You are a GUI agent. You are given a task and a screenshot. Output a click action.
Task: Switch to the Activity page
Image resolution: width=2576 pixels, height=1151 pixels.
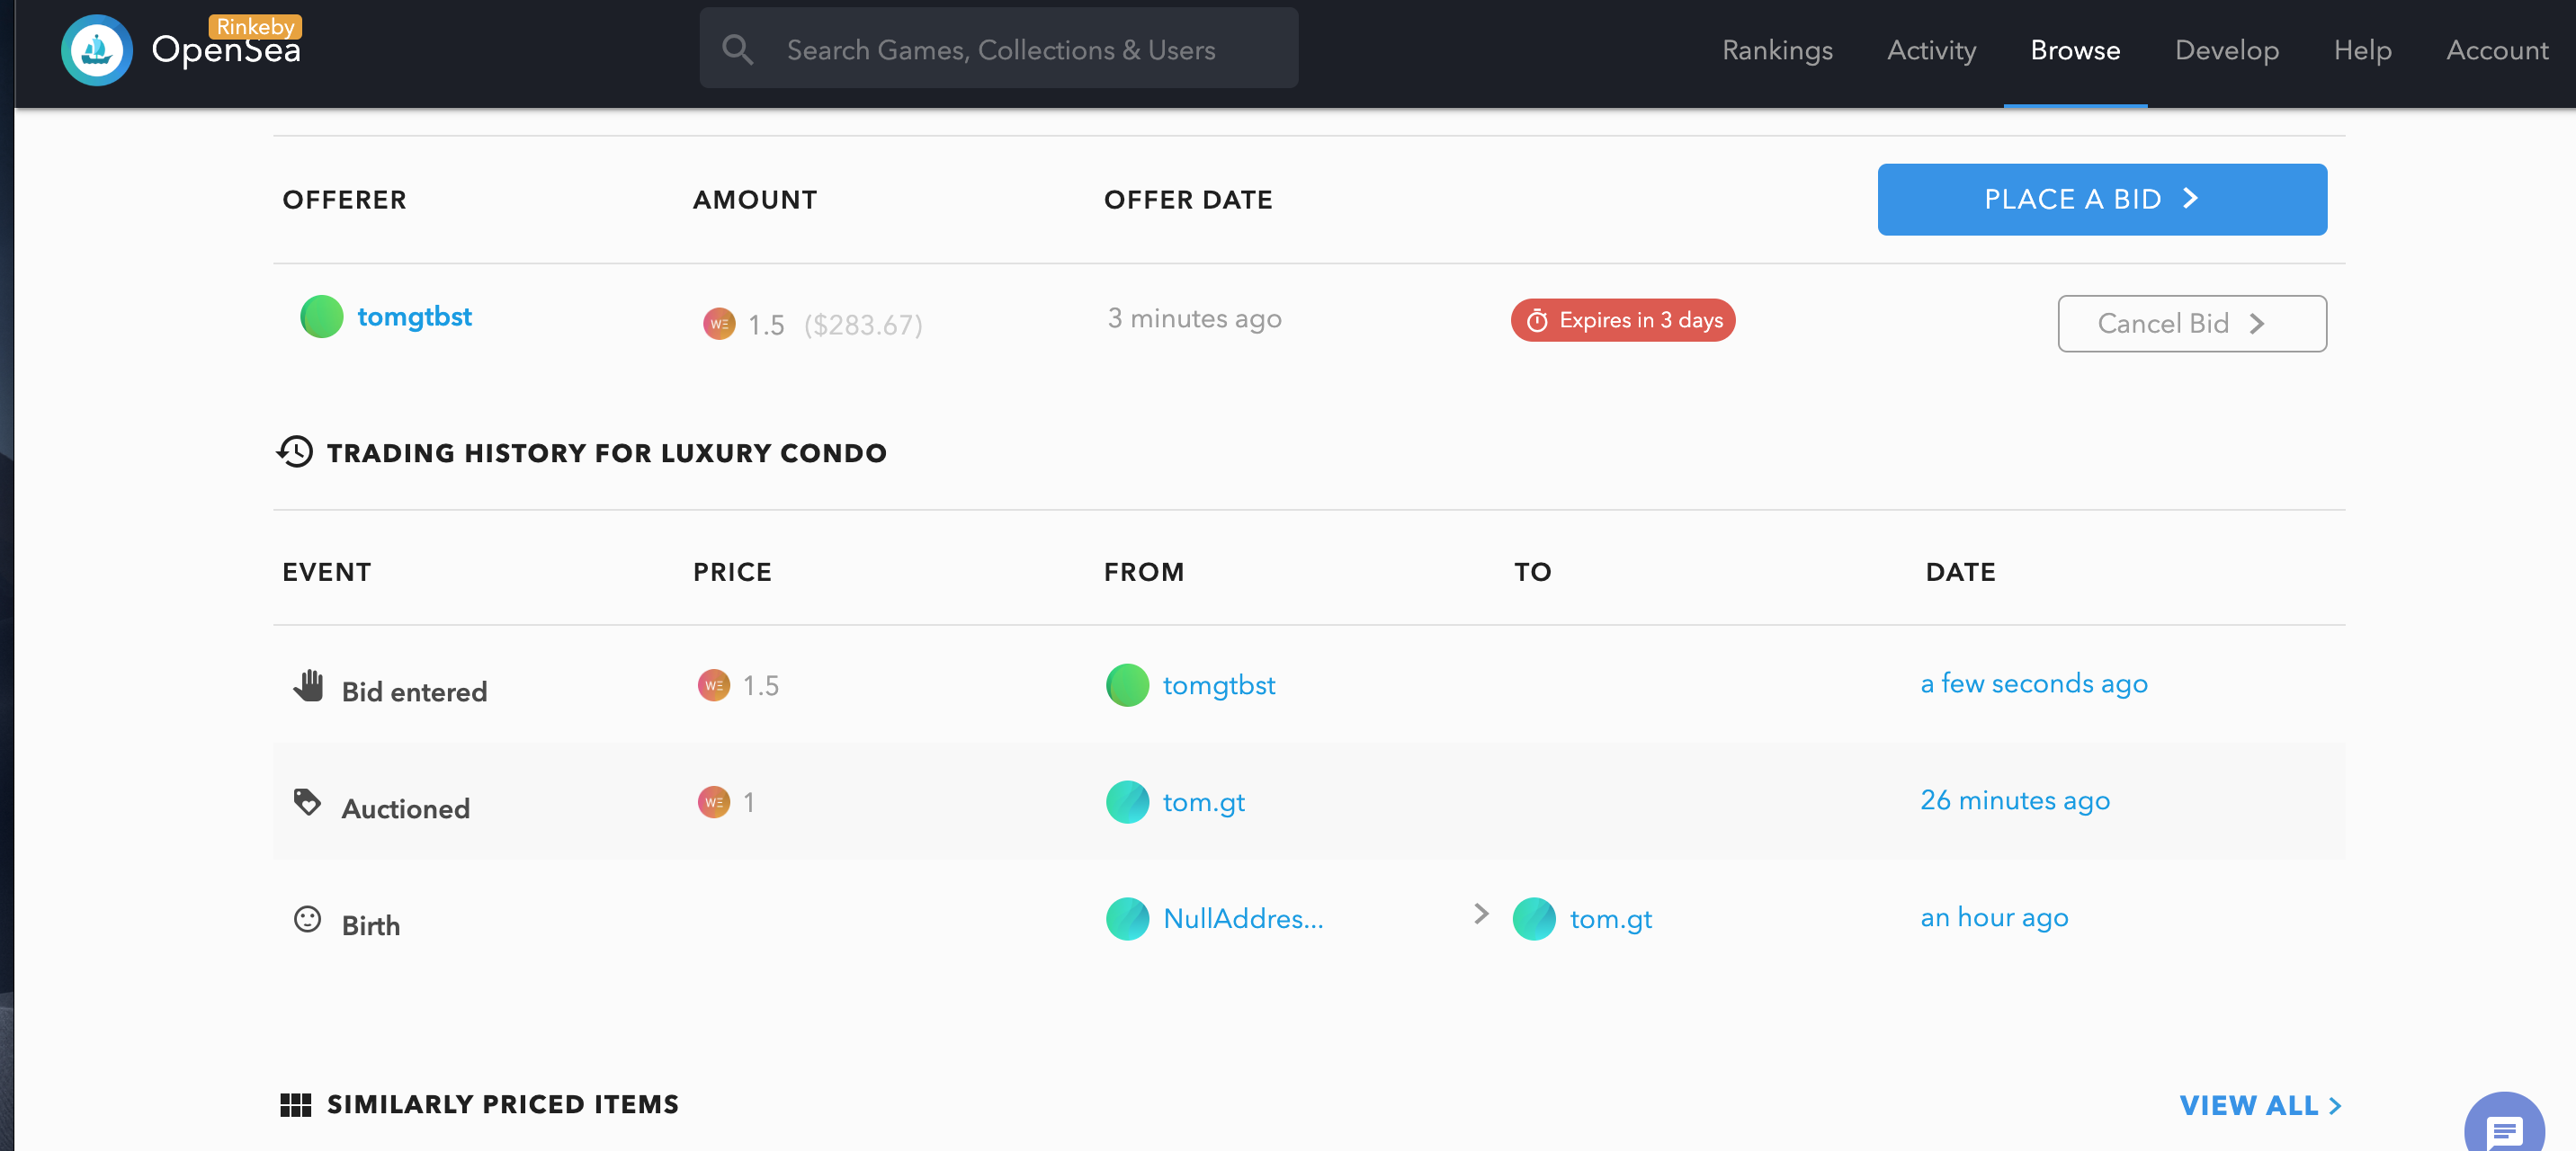[1931, 50]
